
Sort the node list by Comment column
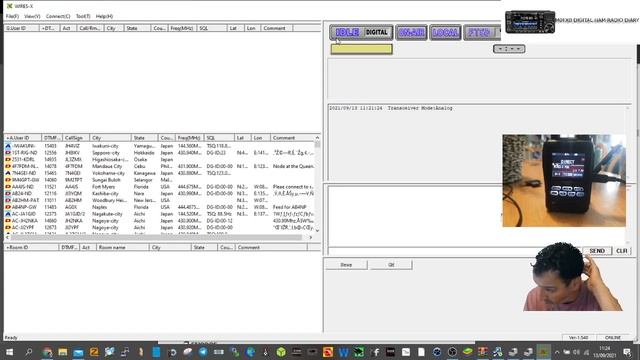pos(293,138)
